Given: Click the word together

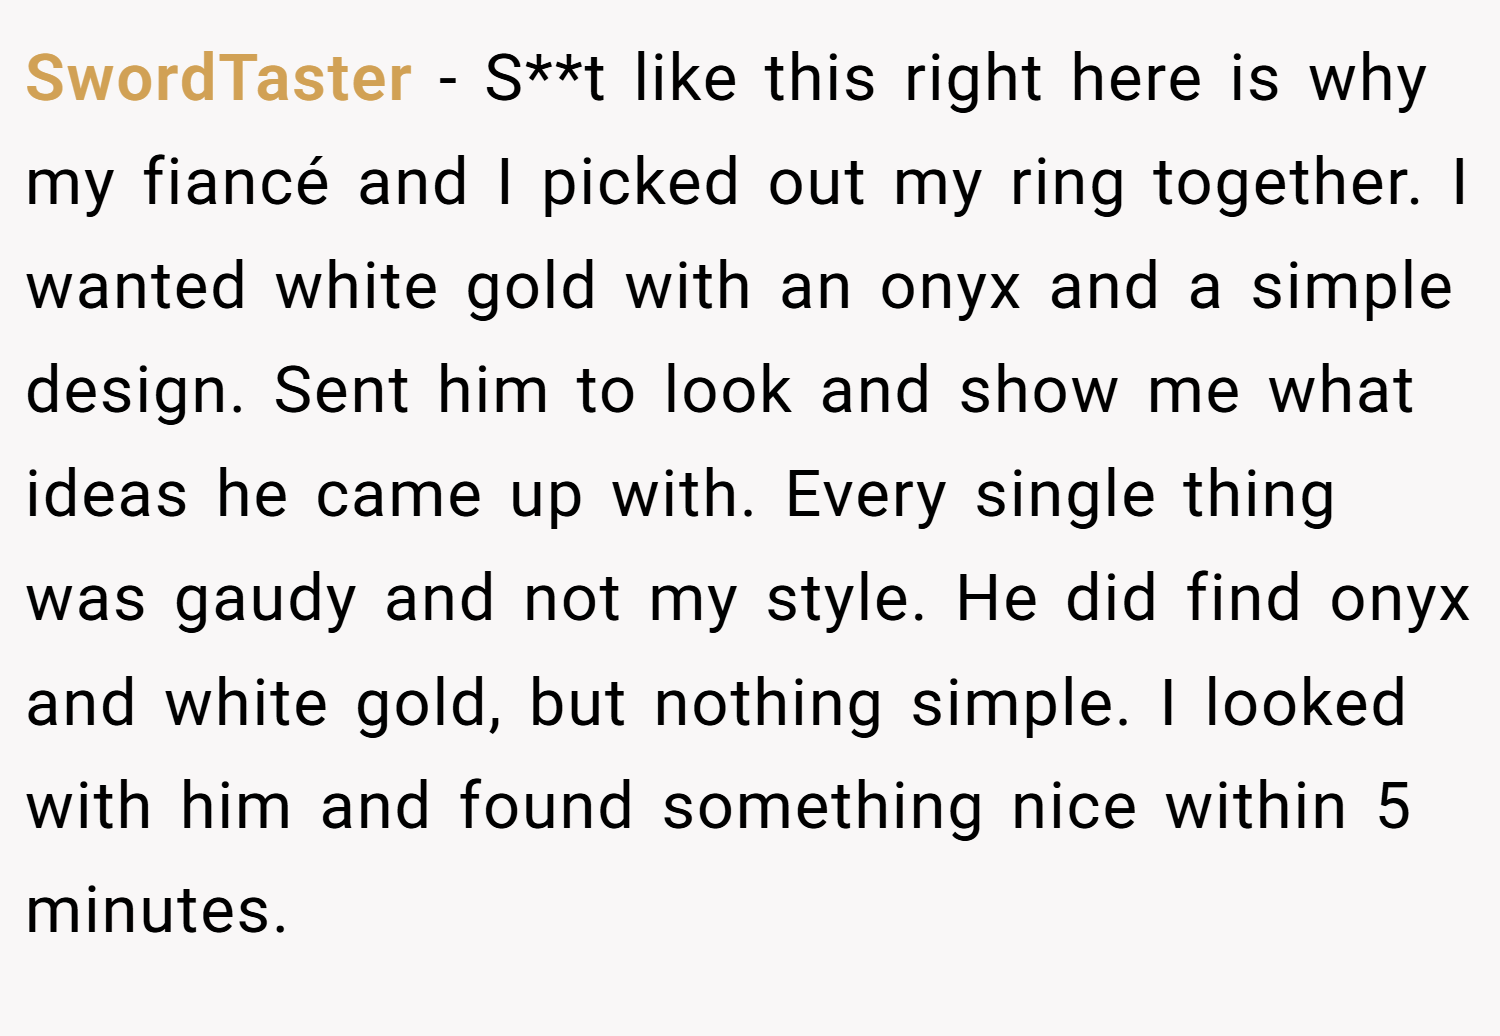Looking at the screenshot, I should (1287, 184).
